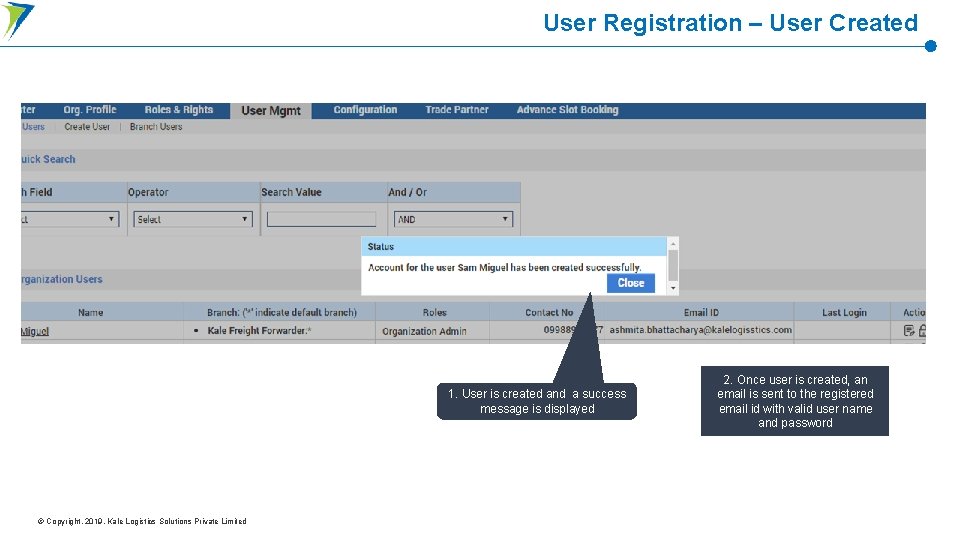960x540 pixels.
Task: Open the Branch Users sub-menu link
Action: click(x=156, y=127)
